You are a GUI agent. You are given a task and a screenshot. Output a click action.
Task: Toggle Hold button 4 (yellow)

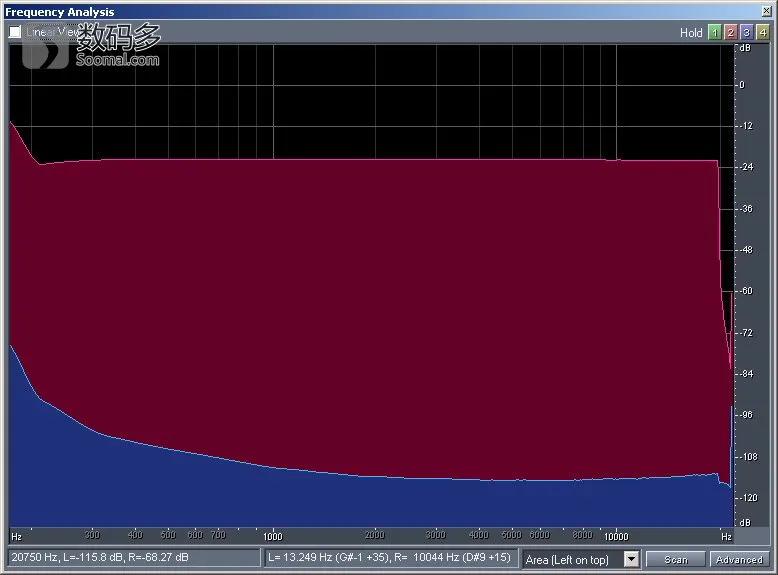pos(763,33)
